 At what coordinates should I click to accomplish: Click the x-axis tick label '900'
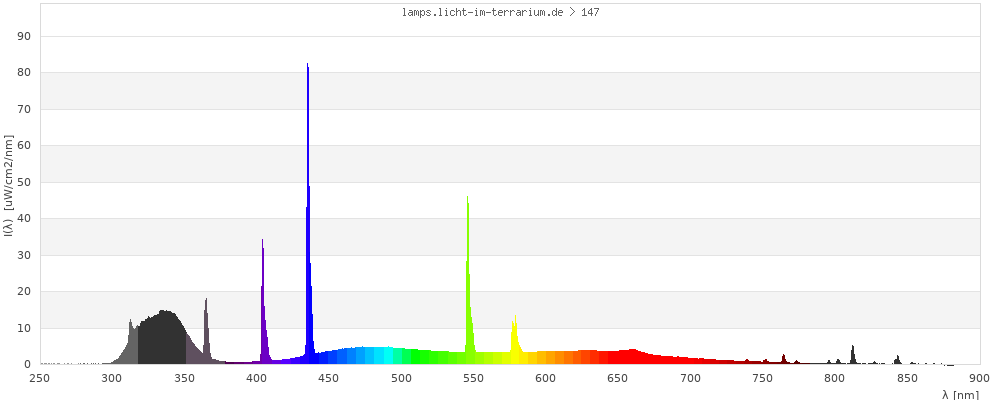tap(979, 378)
